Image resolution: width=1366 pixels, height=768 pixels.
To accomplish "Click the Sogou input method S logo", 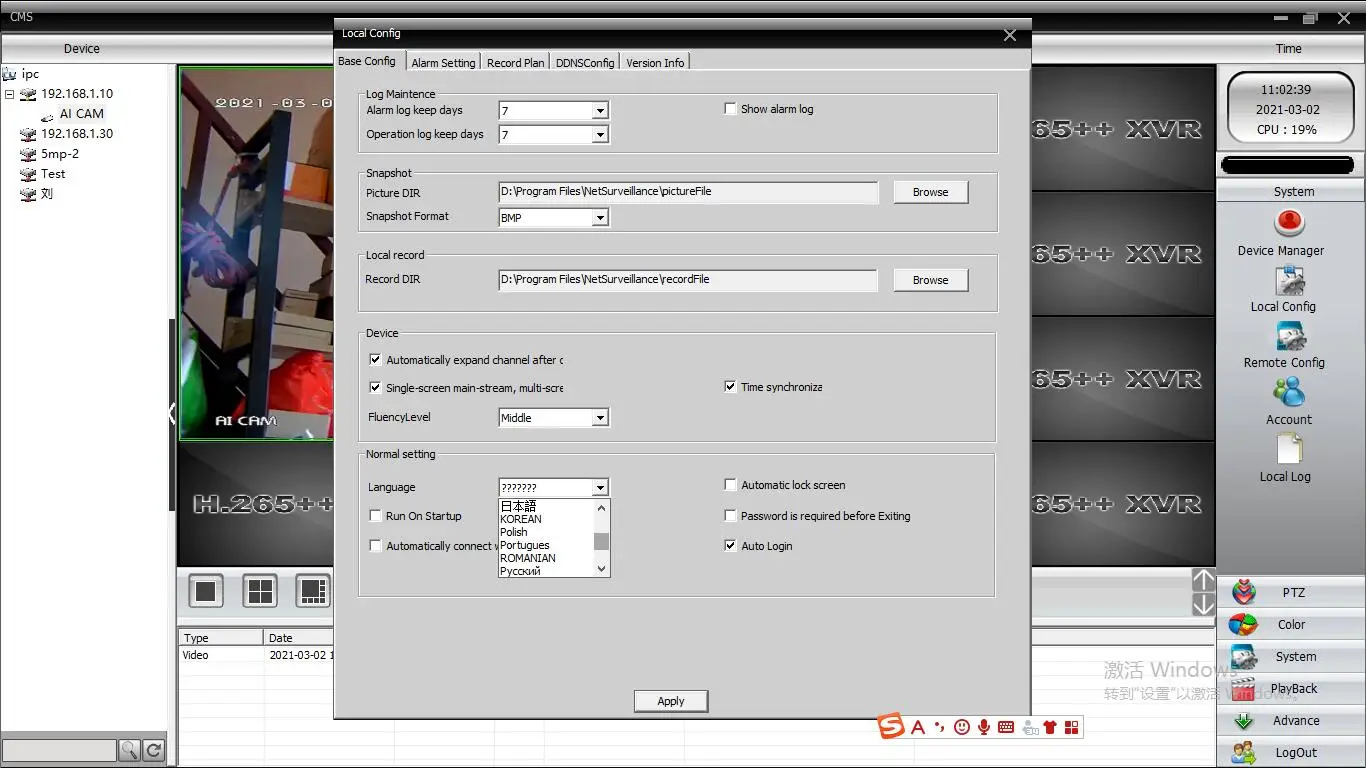I will pos(891,727).
